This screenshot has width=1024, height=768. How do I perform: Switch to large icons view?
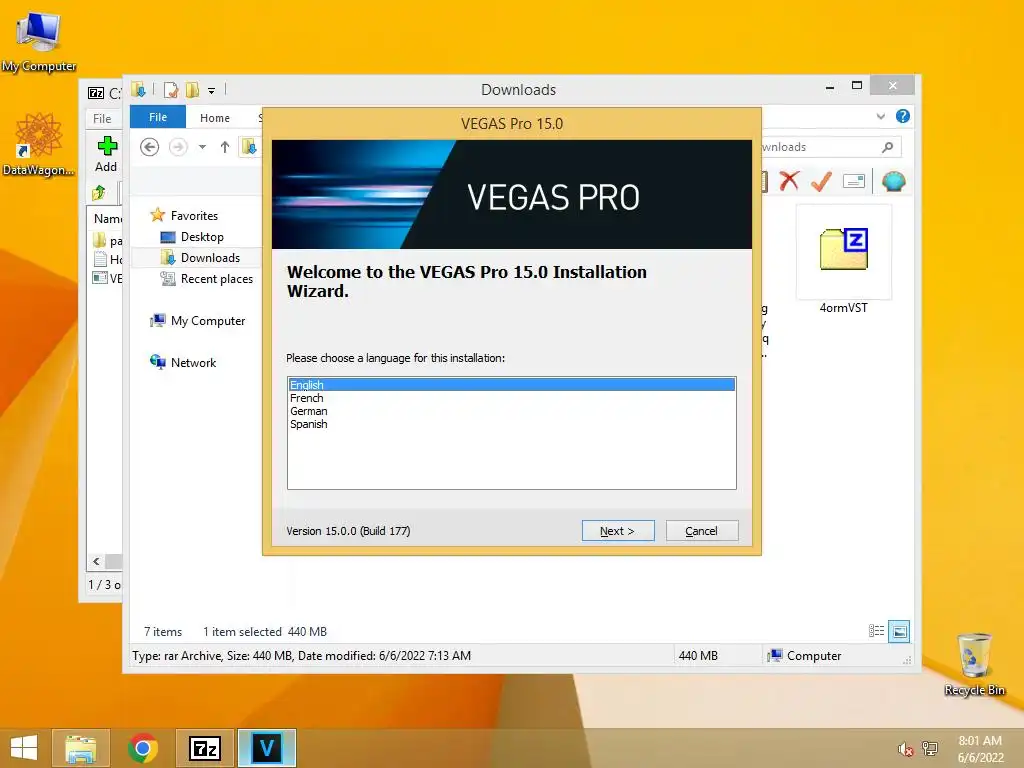(x=899, y=632)
